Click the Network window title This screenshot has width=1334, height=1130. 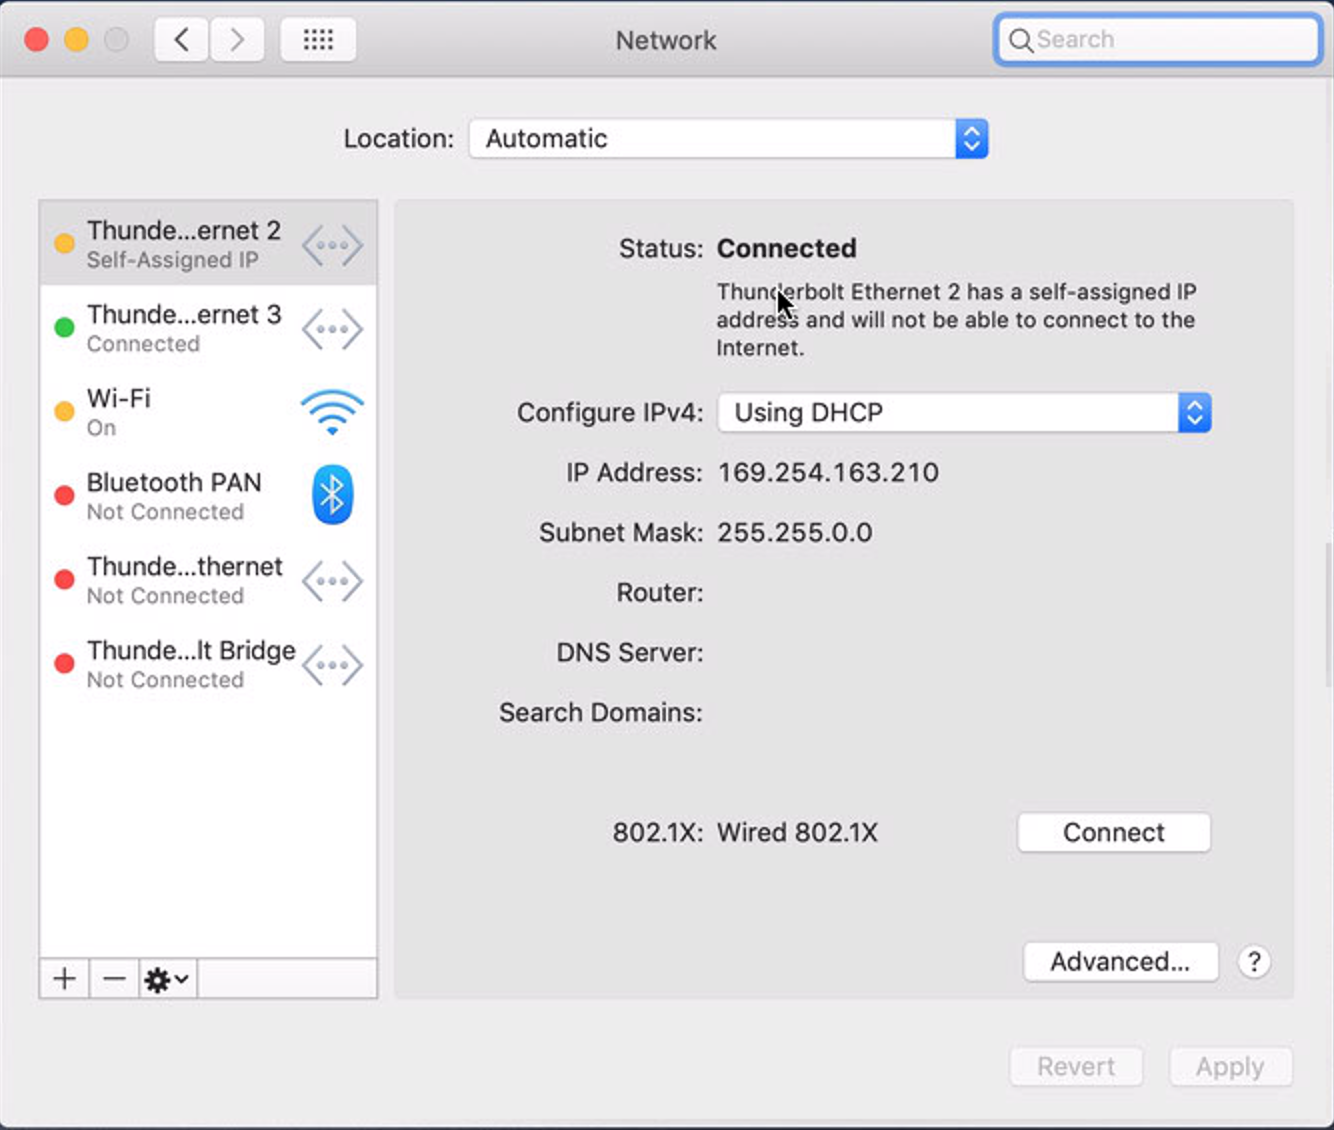[x=666, y=40]
